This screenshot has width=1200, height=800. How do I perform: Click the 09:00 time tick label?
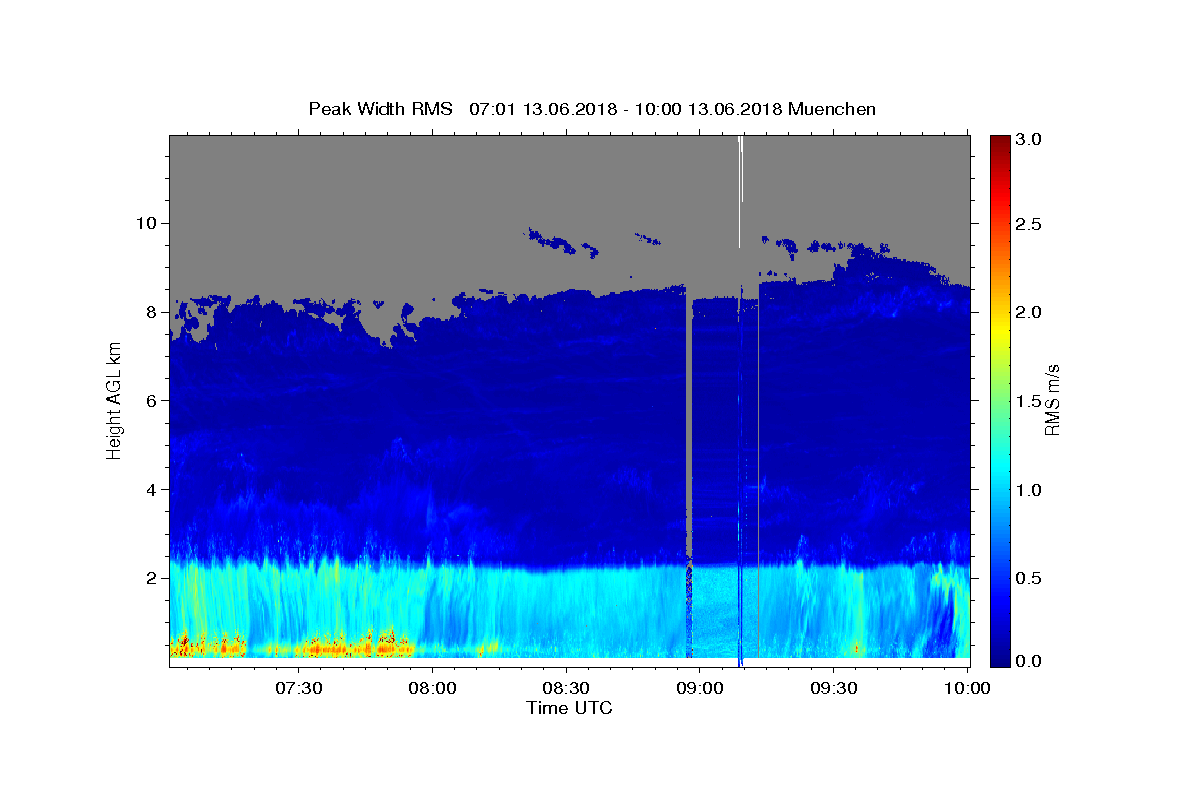(x=700, y=688)
